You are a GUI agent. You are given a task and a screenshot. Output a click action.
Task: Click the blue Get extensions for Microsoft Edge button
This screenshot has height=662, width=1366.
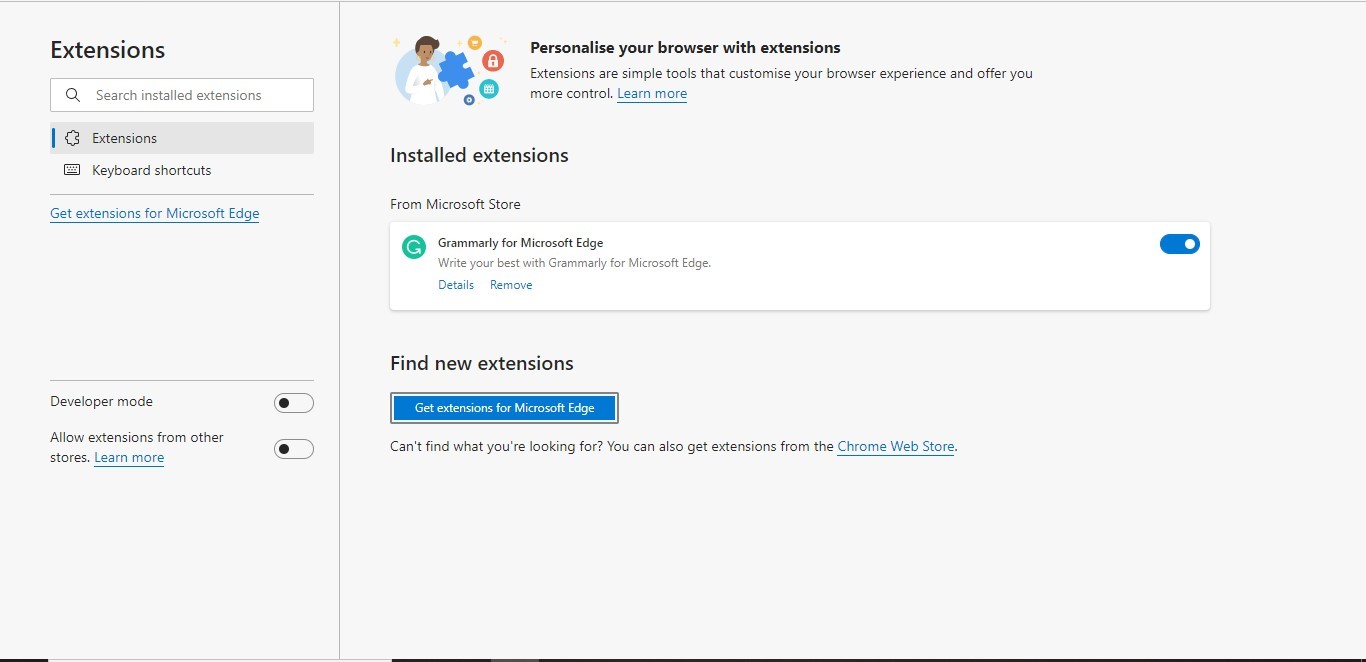[504, 408]
